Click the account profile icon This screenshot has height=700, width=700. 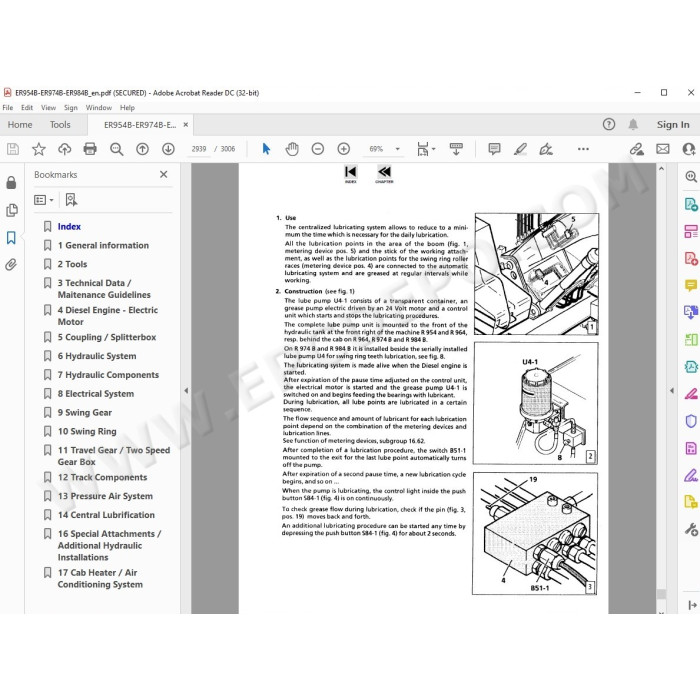click(689, 149)
